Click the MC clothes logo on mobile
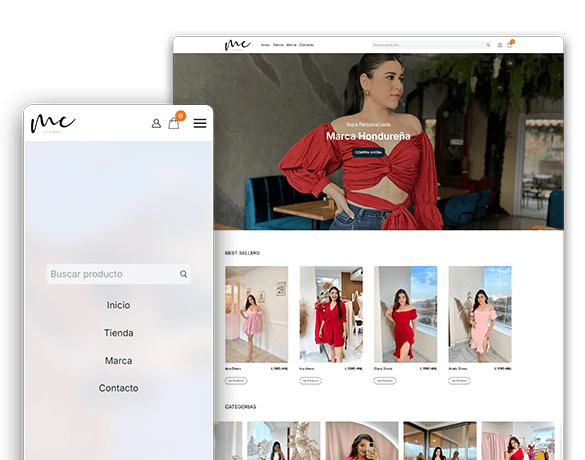This screenshot has width=585, height=460. pos(53,123)
